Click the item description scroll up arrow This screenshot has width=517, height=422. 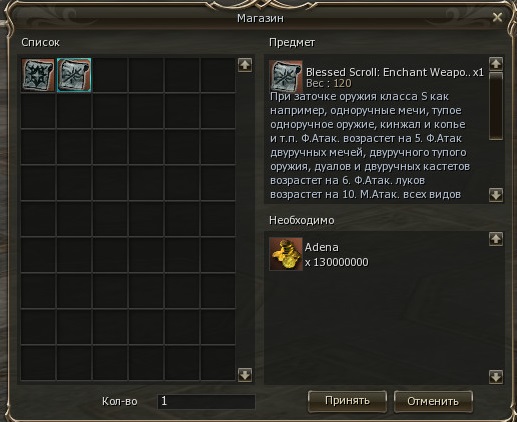tap(496, 63)
